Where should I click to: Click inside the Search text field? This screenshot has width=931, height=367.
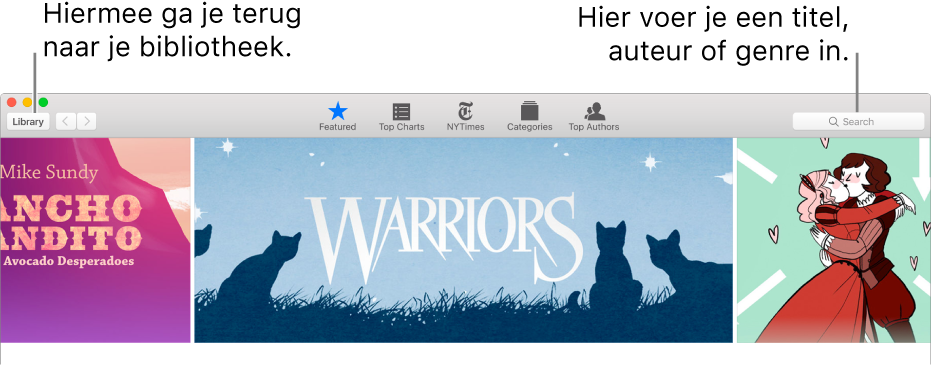(859, 122)
